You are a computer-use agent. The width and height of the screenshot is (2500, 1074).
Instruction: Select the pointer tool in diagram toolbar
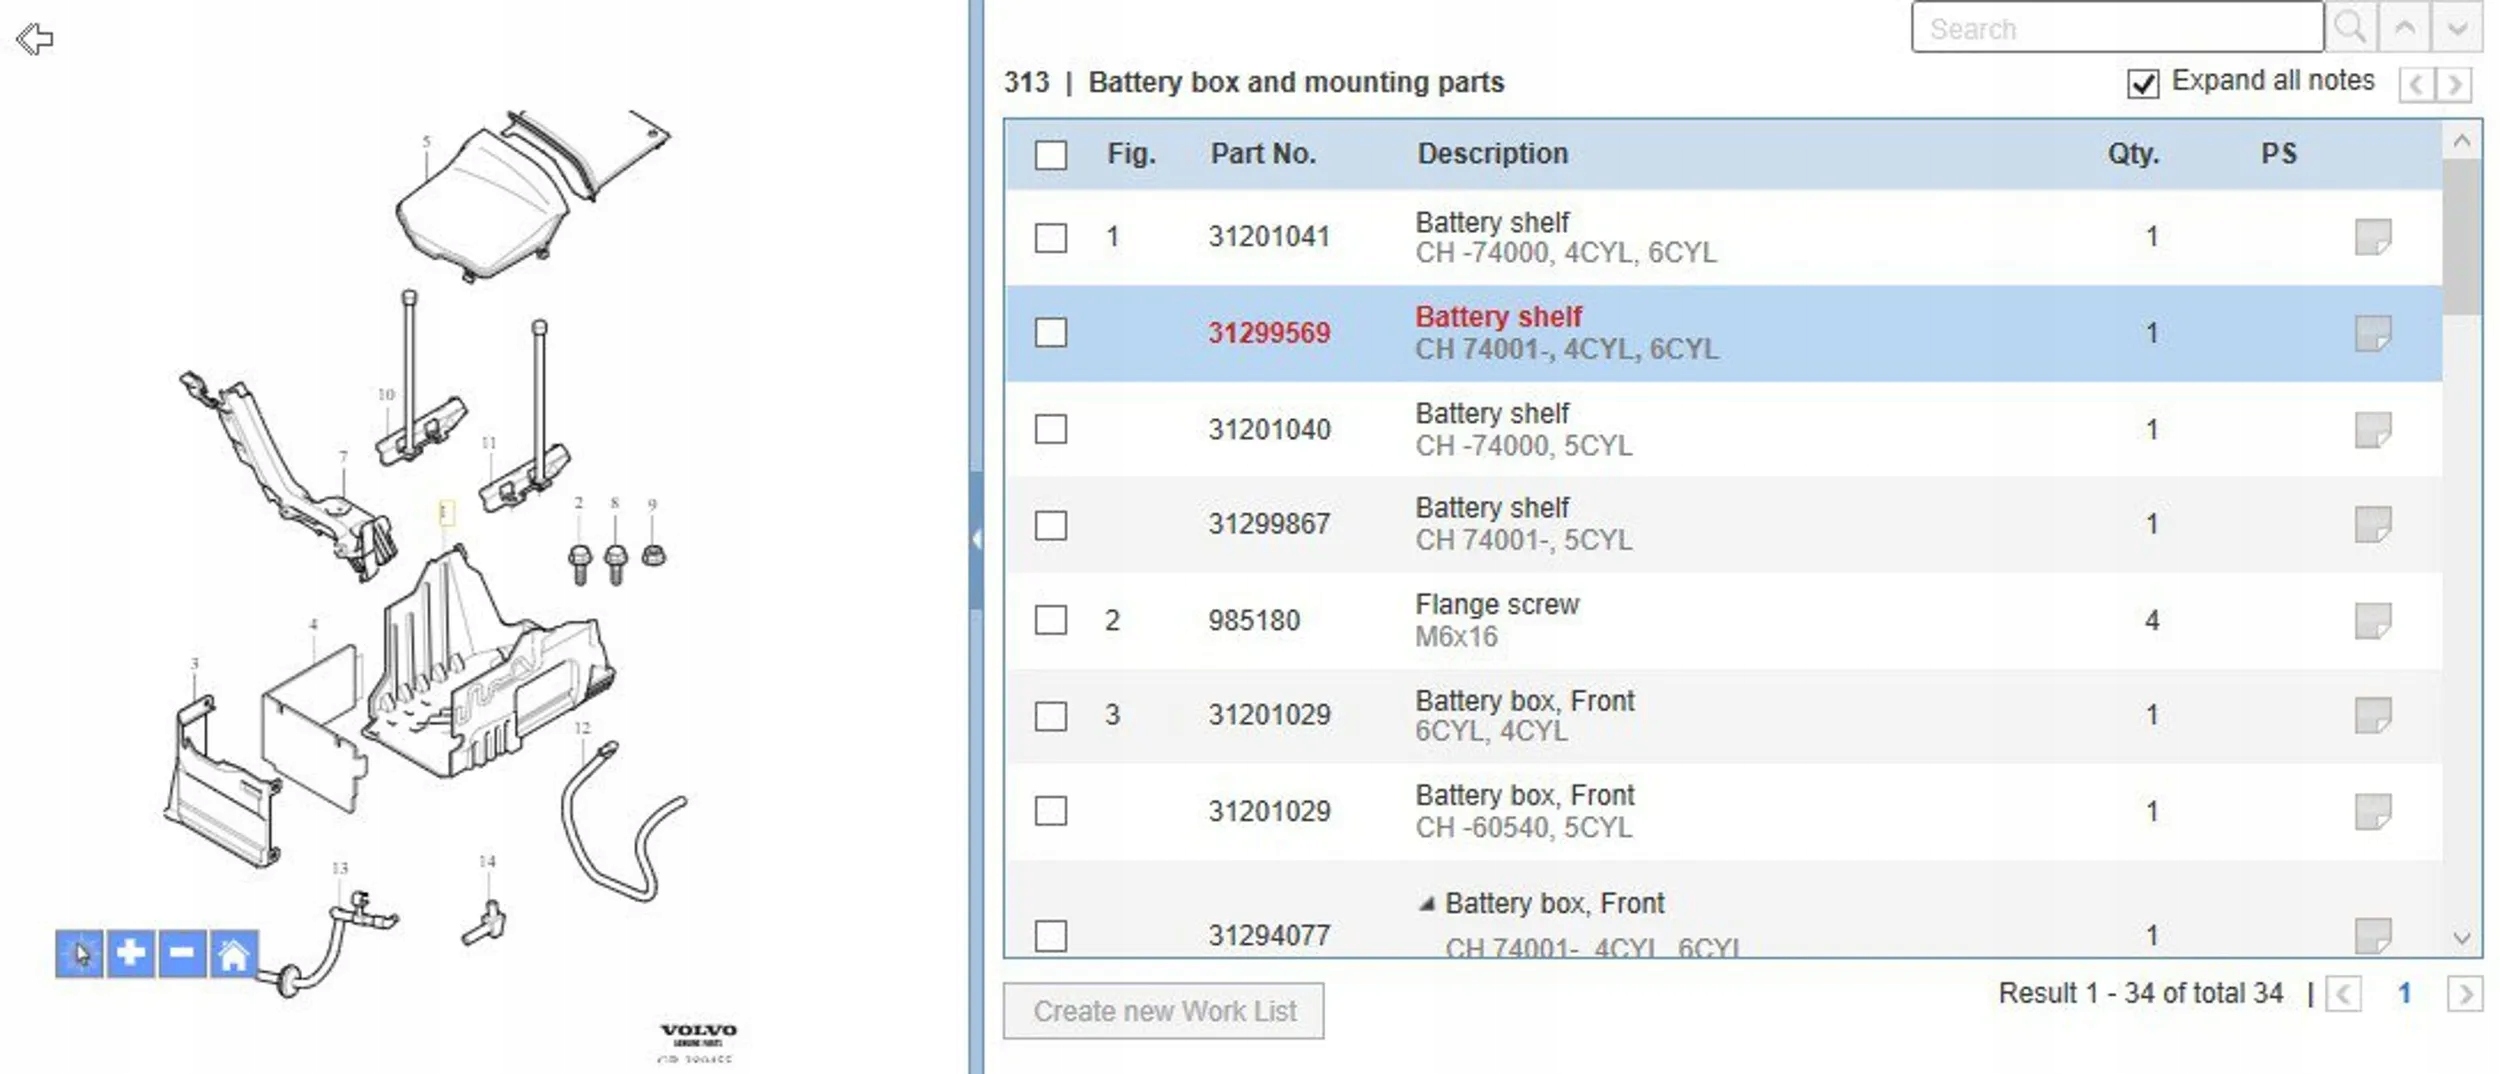coord(80,953)
